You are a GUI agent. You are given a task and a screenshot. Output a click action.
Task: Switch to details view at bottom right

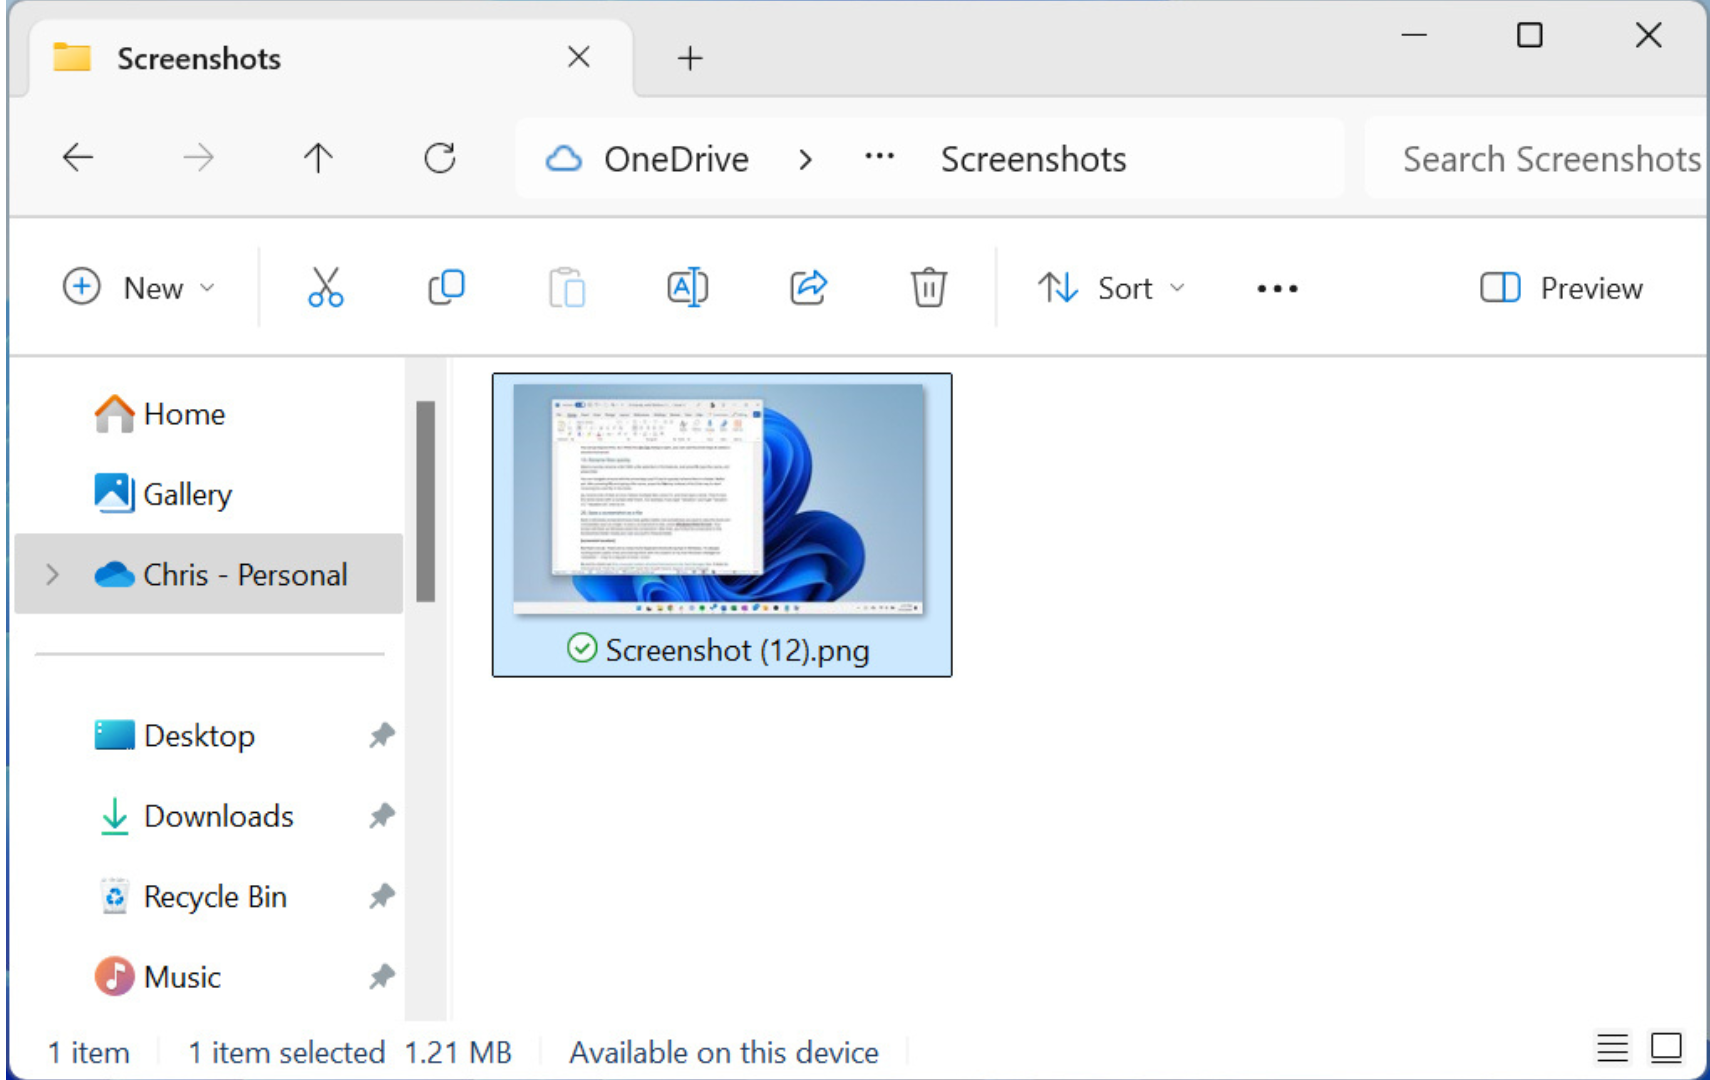(x=1612, y=1049)
